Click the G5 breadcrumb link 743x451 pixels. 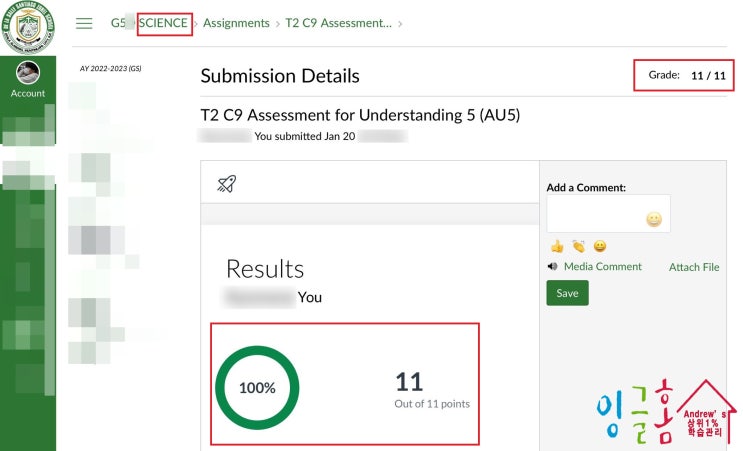click(x=118, y=23)
